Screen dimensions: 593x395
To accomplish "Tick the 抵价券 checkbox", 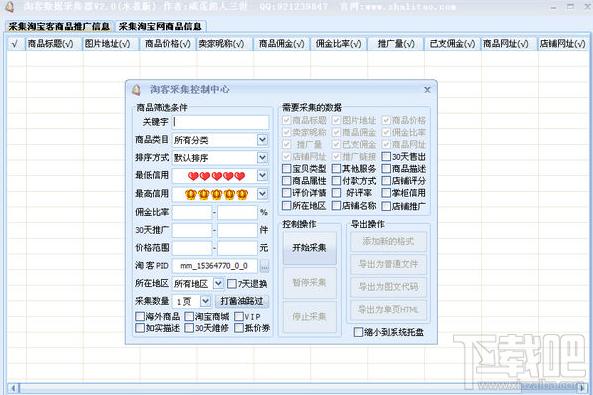I will click(238, 328).
